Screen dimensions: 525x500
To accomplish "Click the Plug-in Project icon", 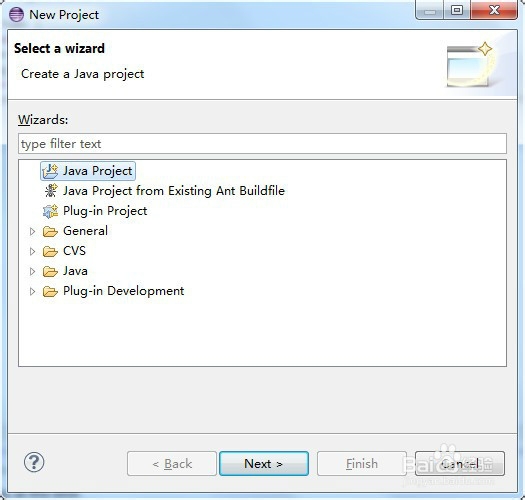I will click(x=51, y=211).
